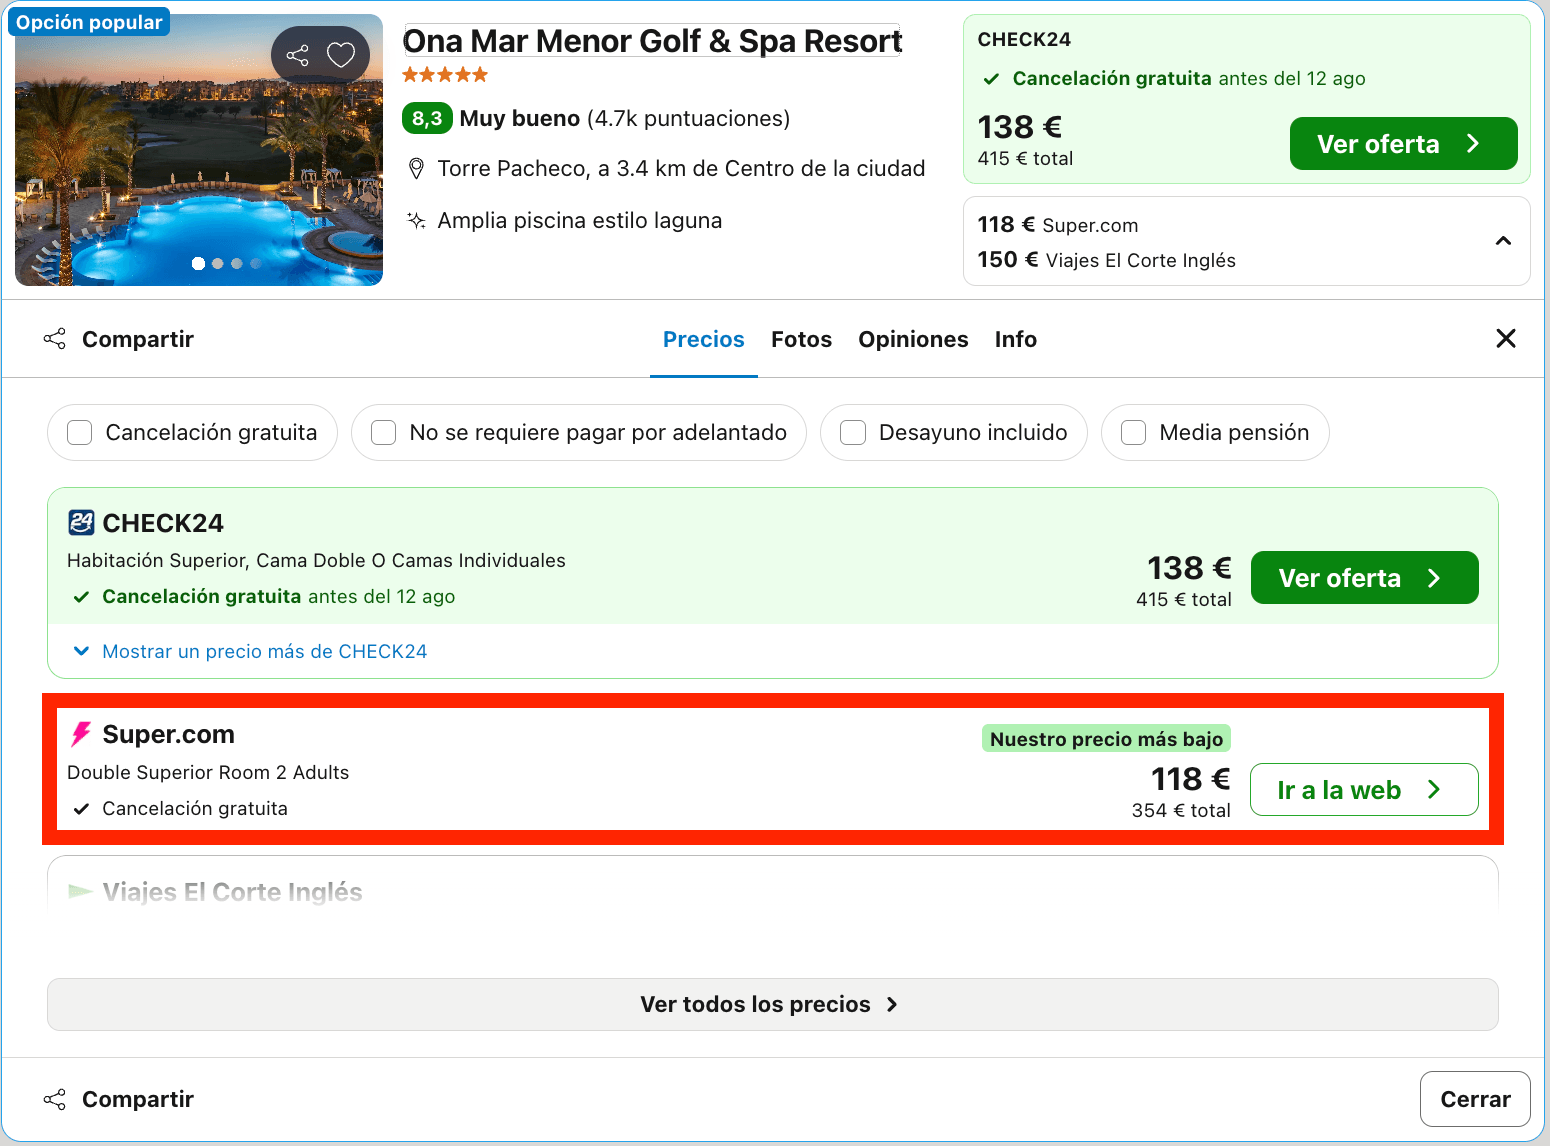
Task: Click the 354 € total text
Action: 1181,811
